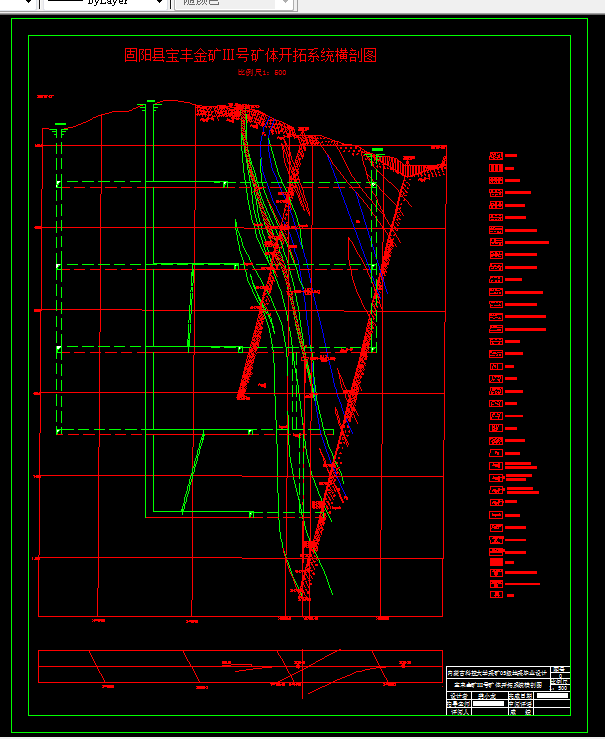Select the red drawing title 固阳县宝丰金矿III号矿体开拓系统横剖图
Viewport: 605px width, 739px height.
[x=250, y=55]
